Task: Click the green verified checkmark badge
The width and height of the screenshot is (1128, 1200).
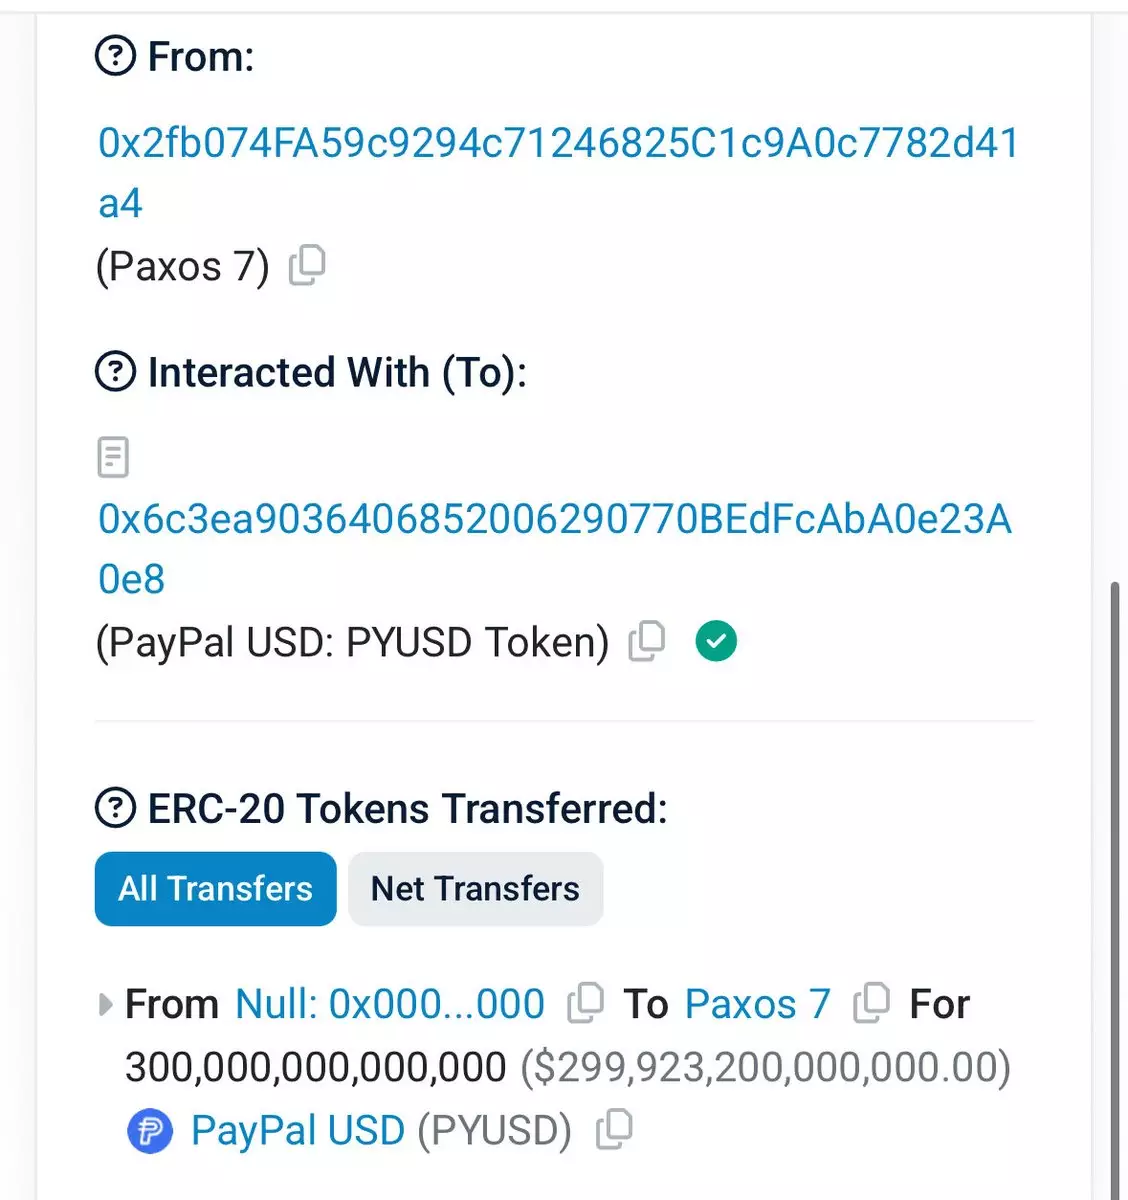Action: 716,641
